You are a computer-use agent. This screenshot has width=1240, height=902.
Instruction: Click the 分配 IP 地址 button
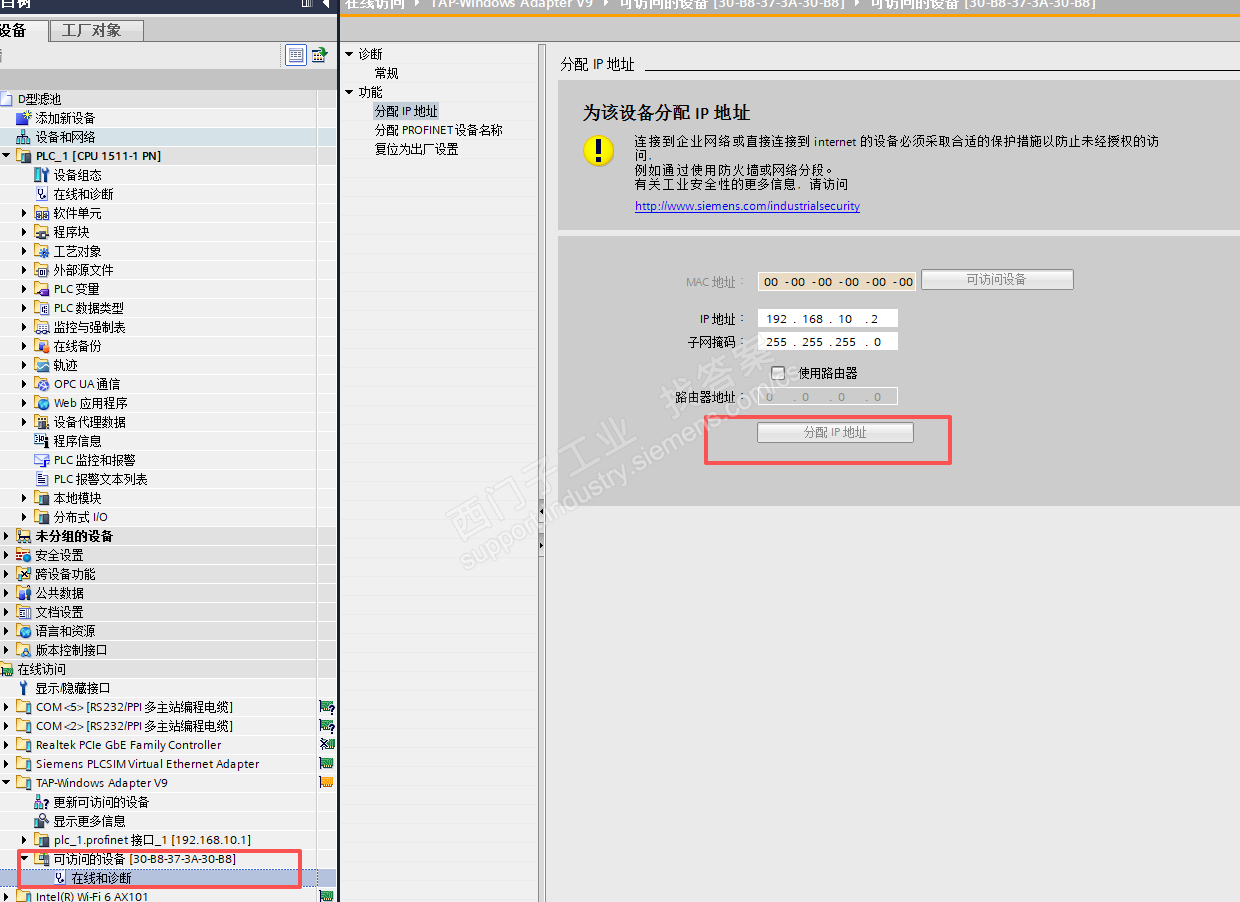point(835,433)
